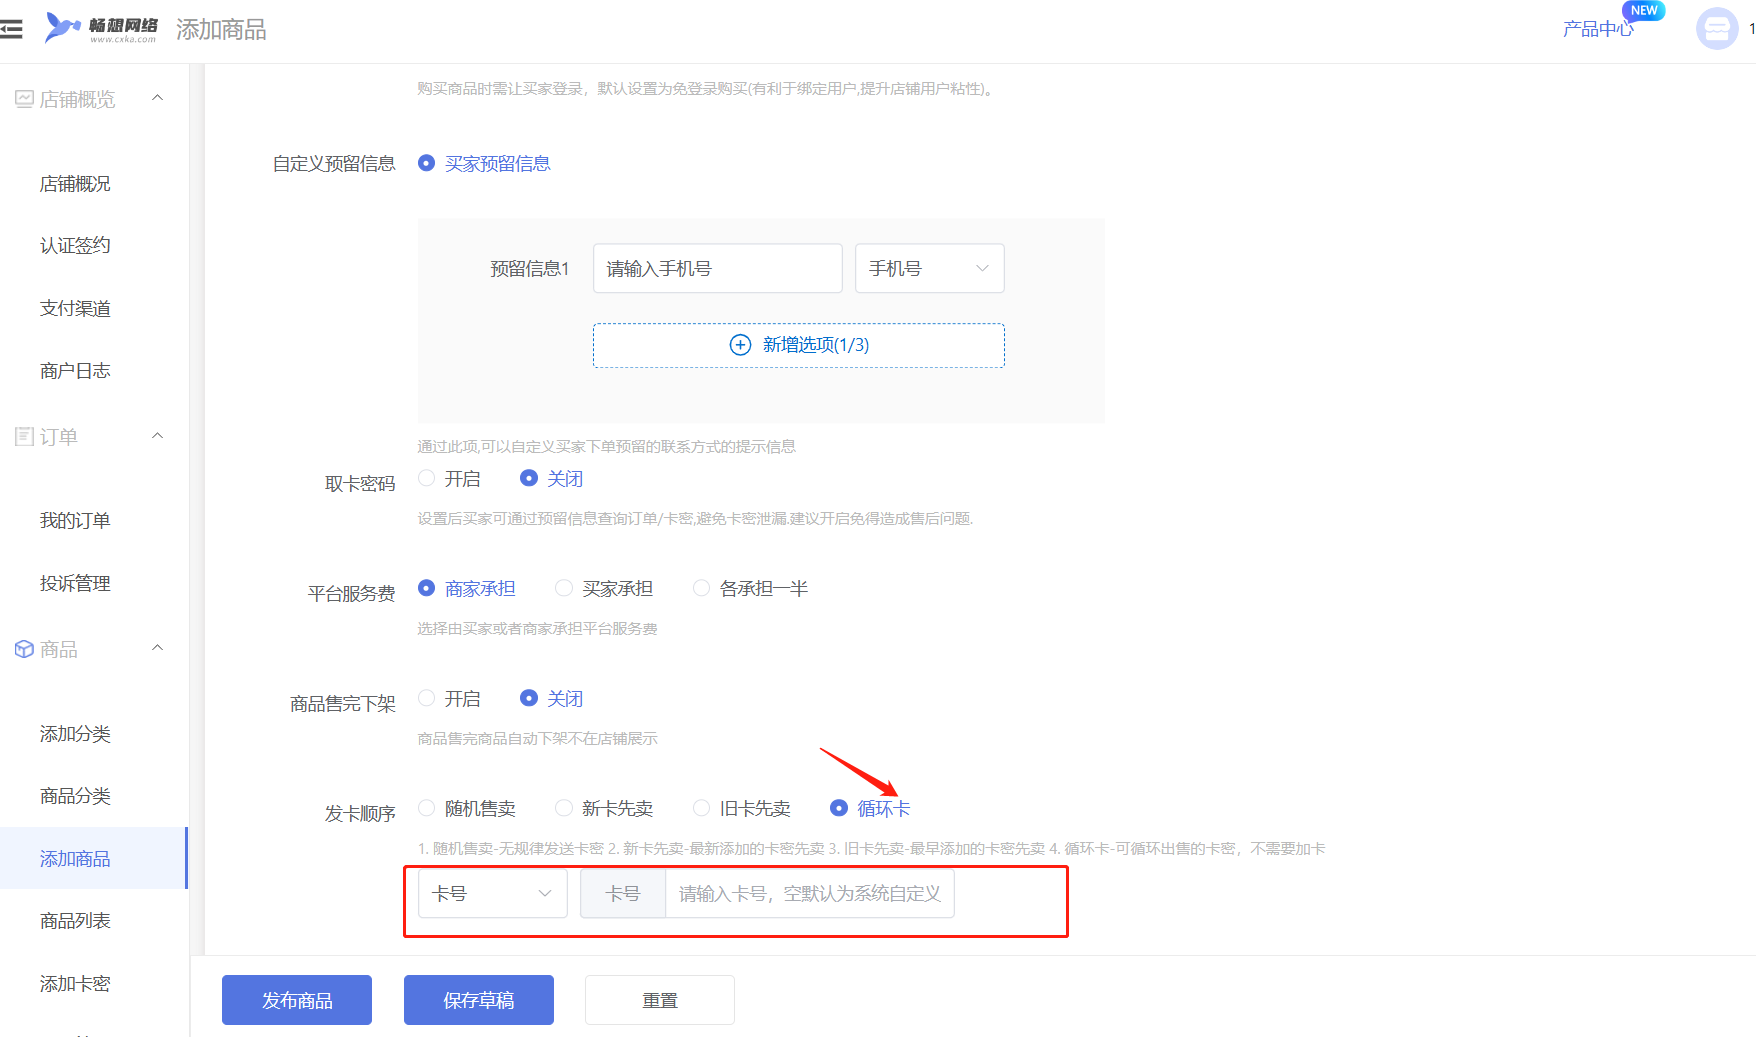Collapse 订单 sidebar group chevron

pos(157,436)
